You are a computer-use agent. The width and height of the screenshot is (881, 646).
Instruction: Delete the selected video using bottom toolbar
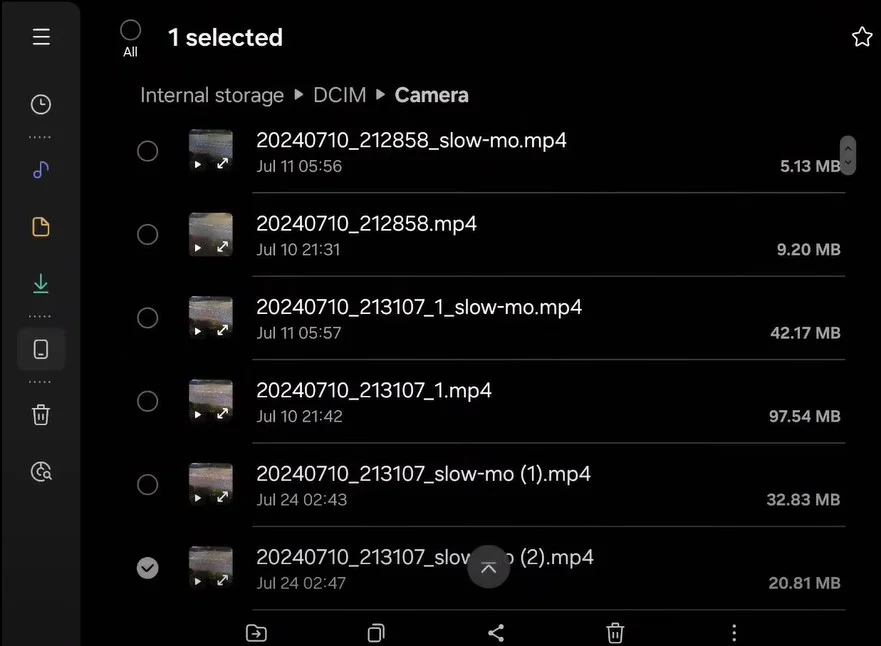(615, 632)
